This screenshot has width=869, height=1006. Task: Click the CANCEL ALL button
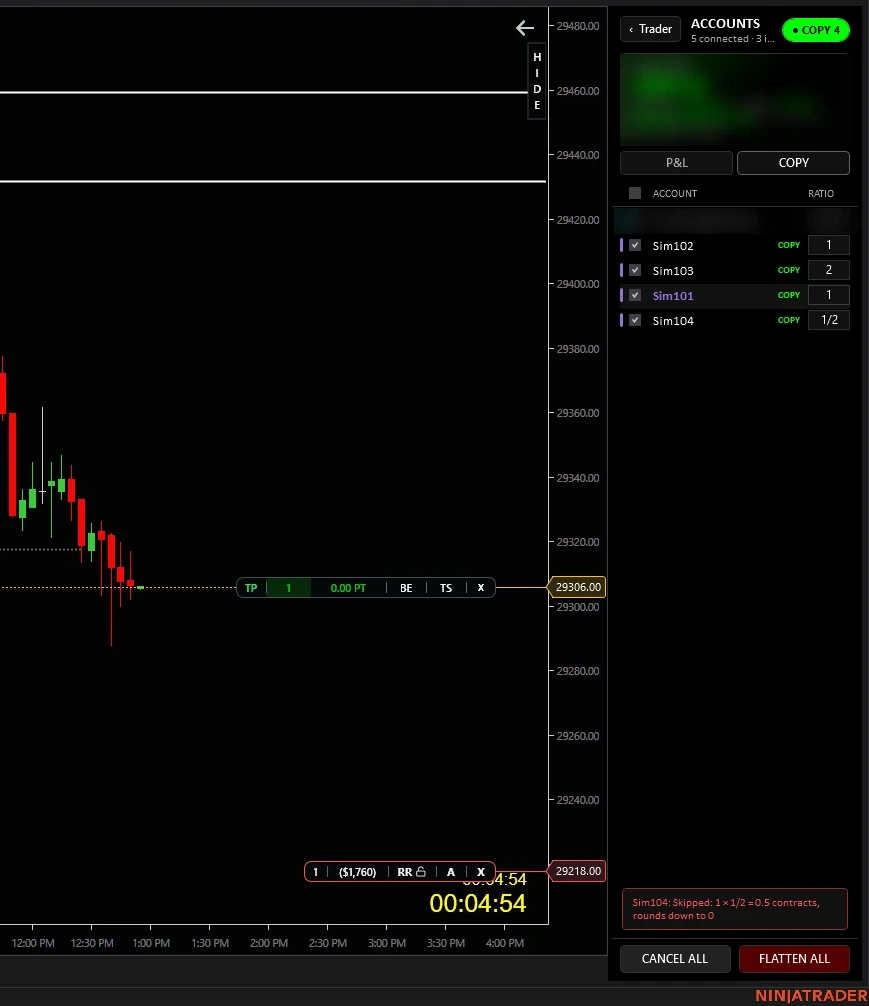675,959
